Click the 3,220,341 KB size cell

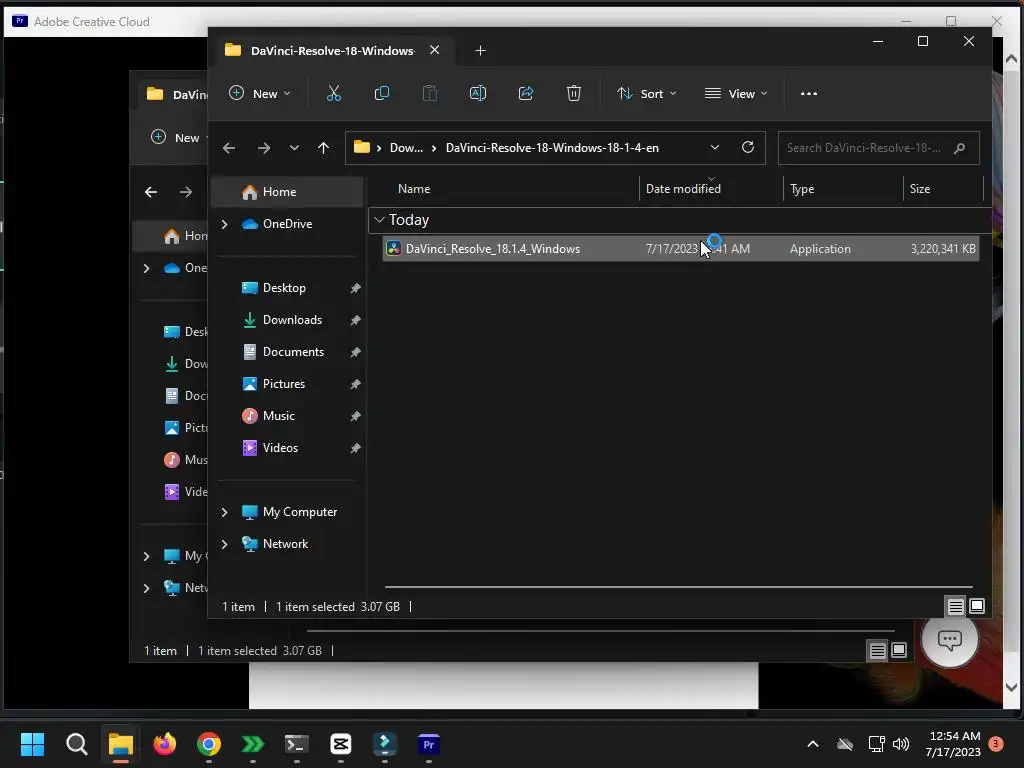(x=943, y=249)
